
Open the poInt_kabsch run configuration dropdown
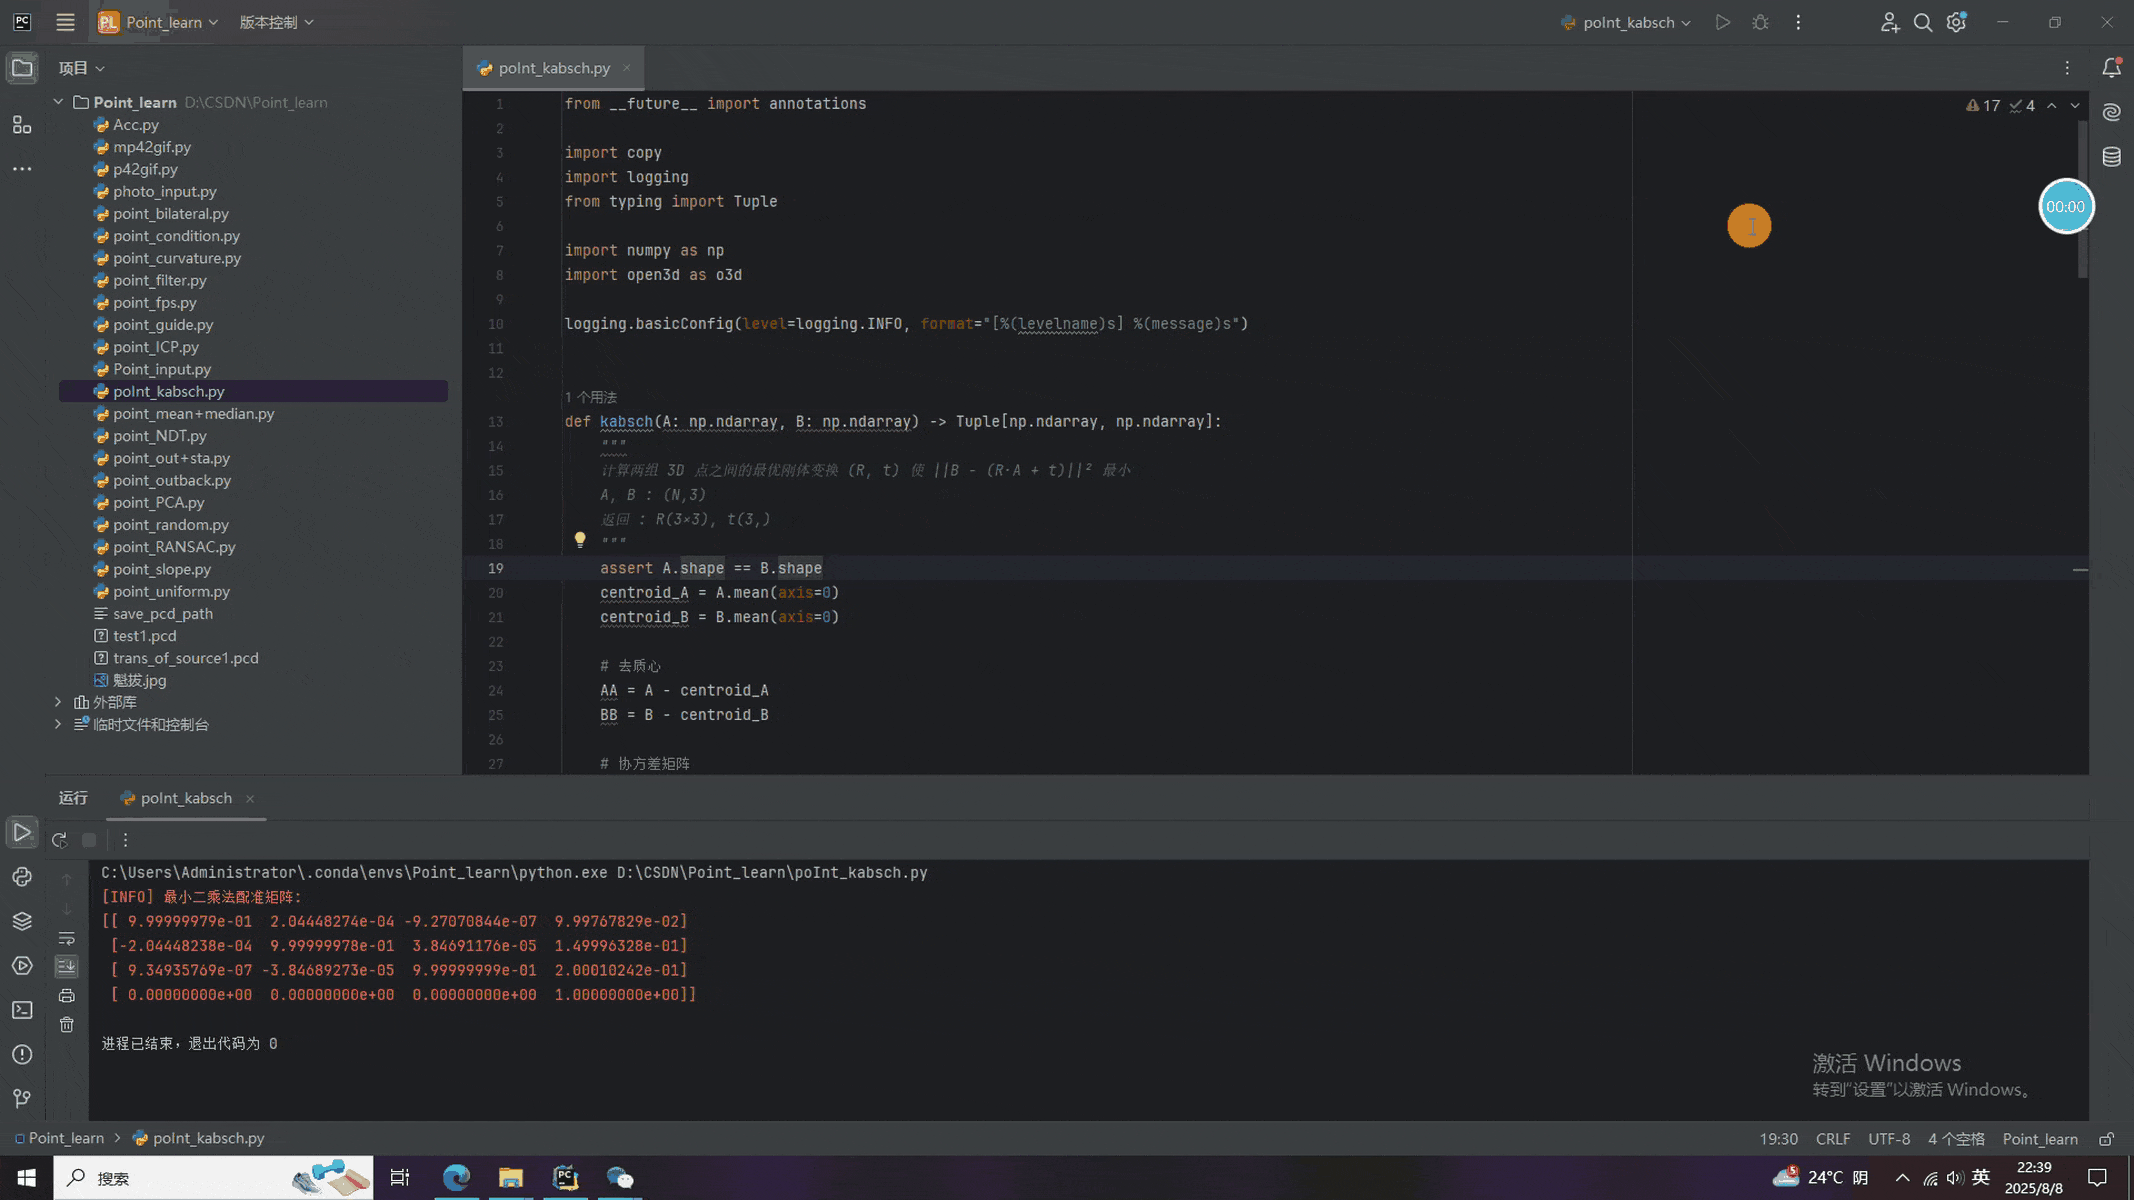click(x=1626, y=22)
